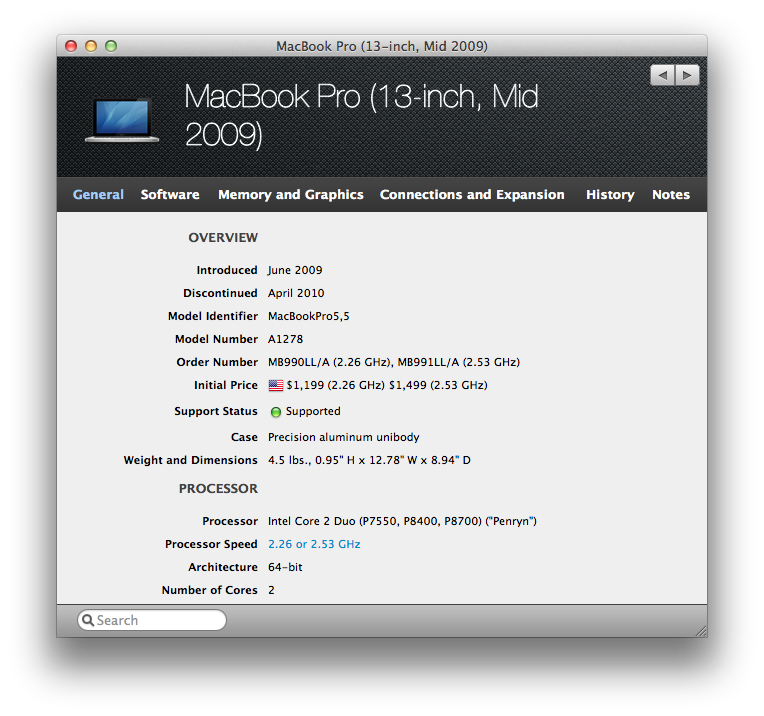The width and height of the screenshot is (764, 716).
Task: Focus the Search input field
Action: [152, 620]
